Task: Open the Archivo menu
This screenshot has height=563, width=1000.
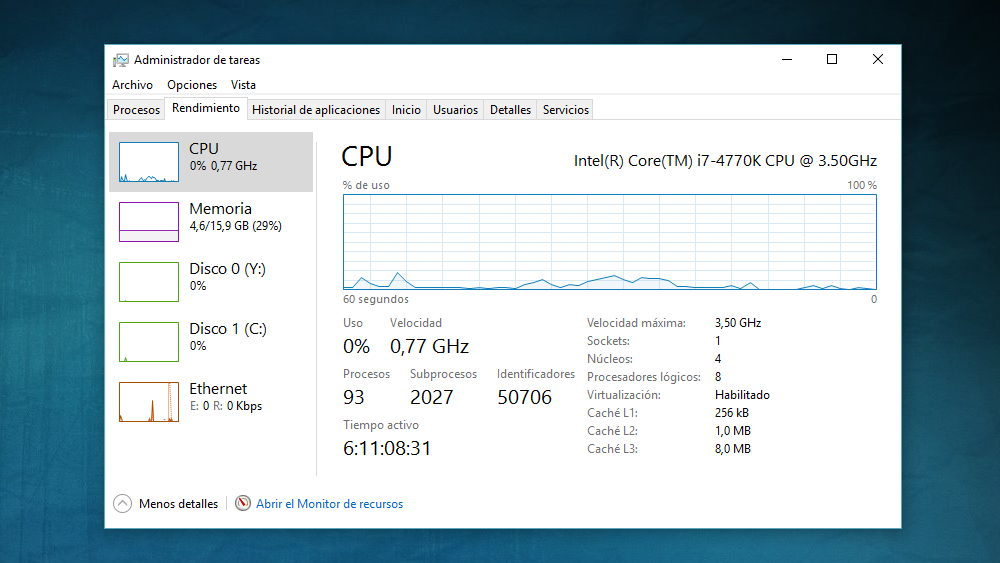Action: [132, 85]
